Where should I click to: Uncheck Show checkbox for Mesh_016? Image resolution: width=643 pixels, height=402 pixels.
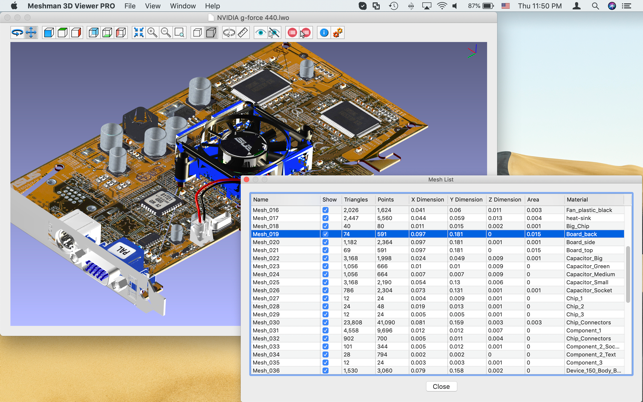(x=325, y=210)
